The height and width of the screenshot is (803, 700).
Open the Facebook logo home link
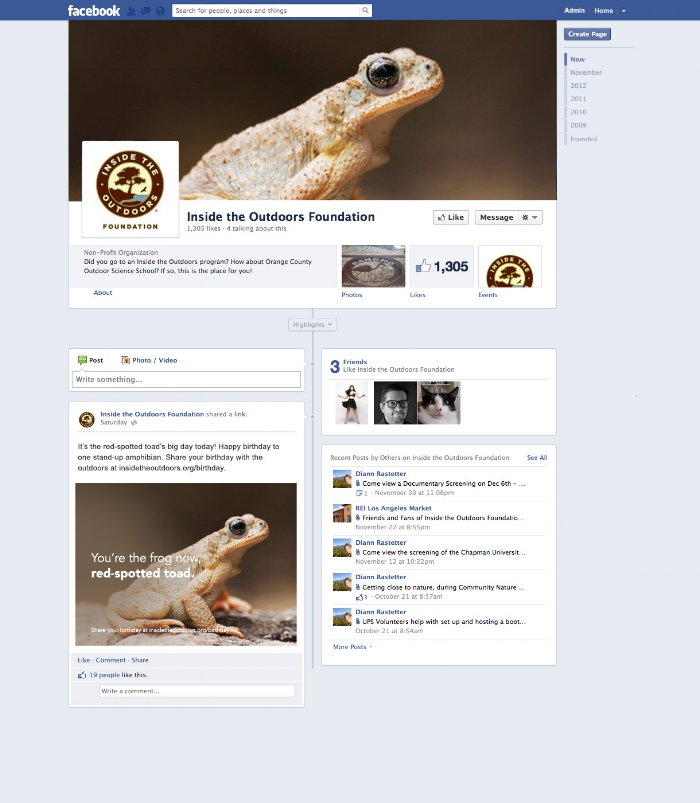(x=94, y=10)
